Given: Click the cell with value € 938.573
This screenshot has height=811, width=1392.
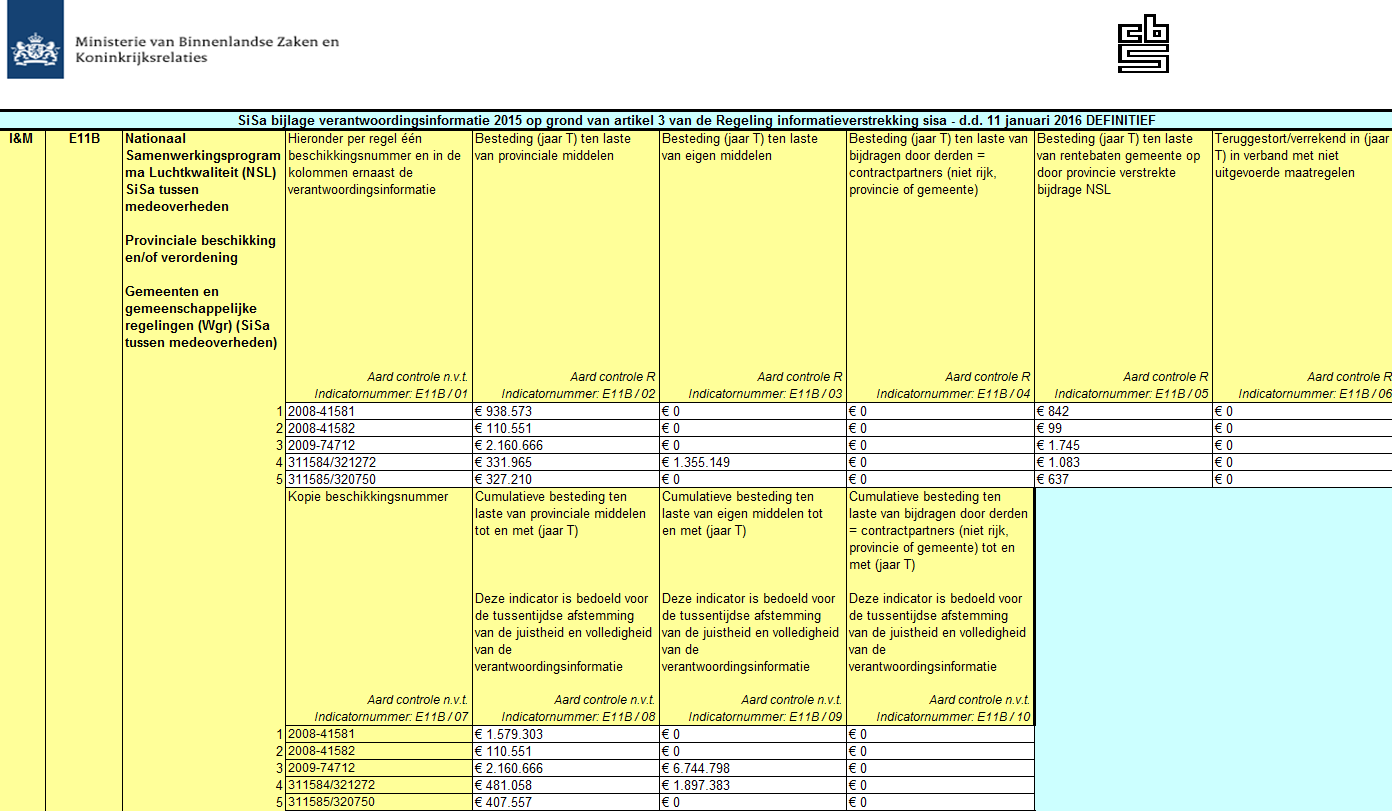Looking at the screenshot, I should (x=566, y=411).
